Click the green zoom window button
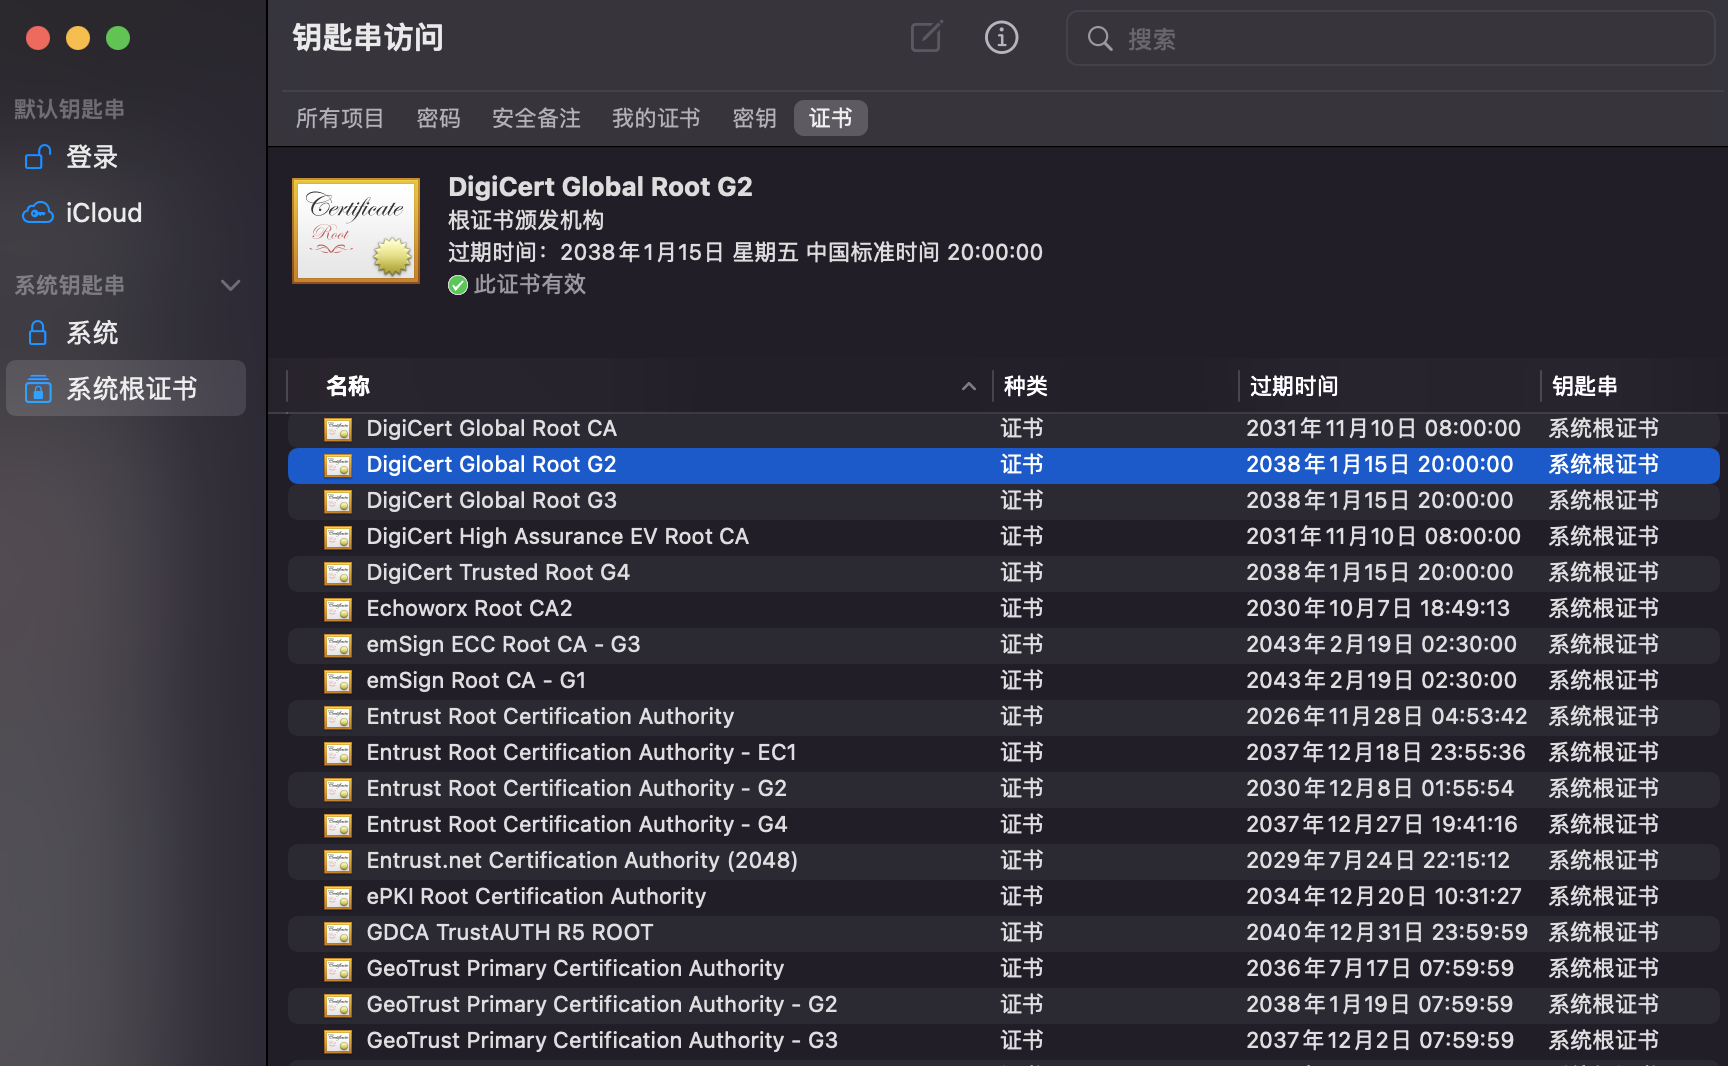 click(x=118, y=38)
